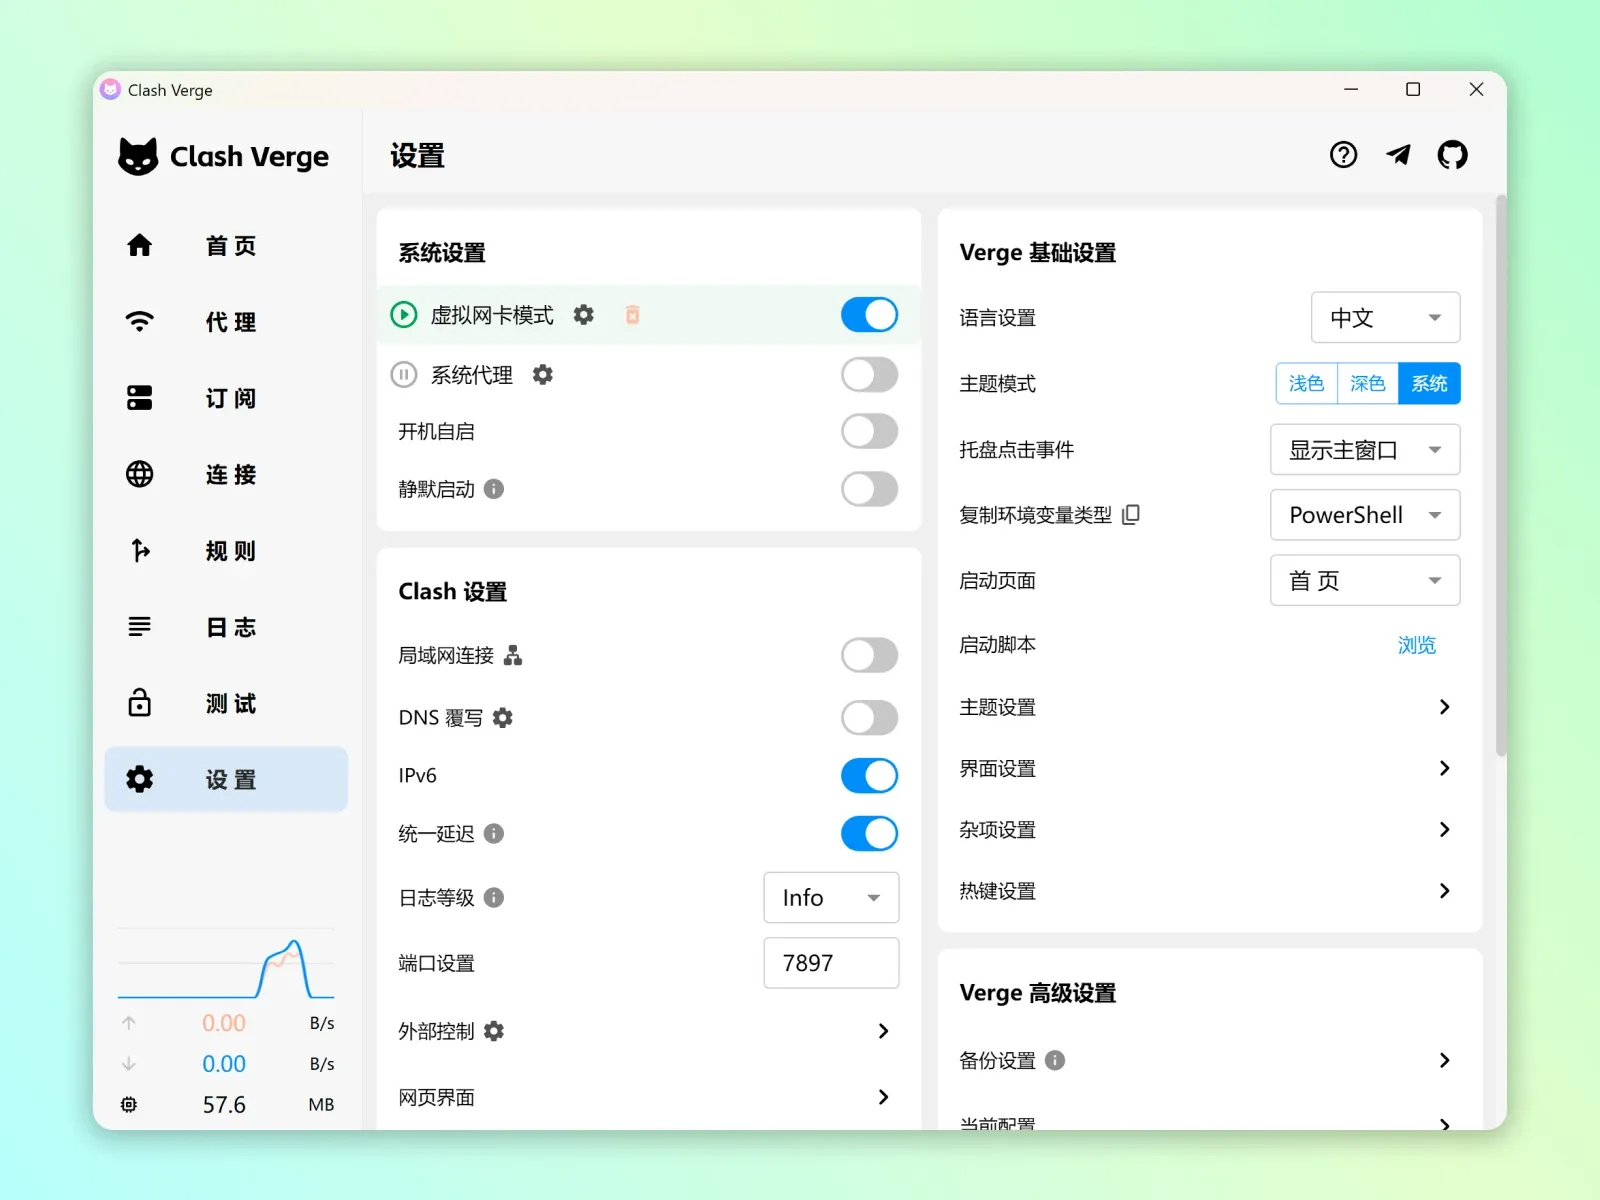Open the 网页界面 row

pos(648,1097)
